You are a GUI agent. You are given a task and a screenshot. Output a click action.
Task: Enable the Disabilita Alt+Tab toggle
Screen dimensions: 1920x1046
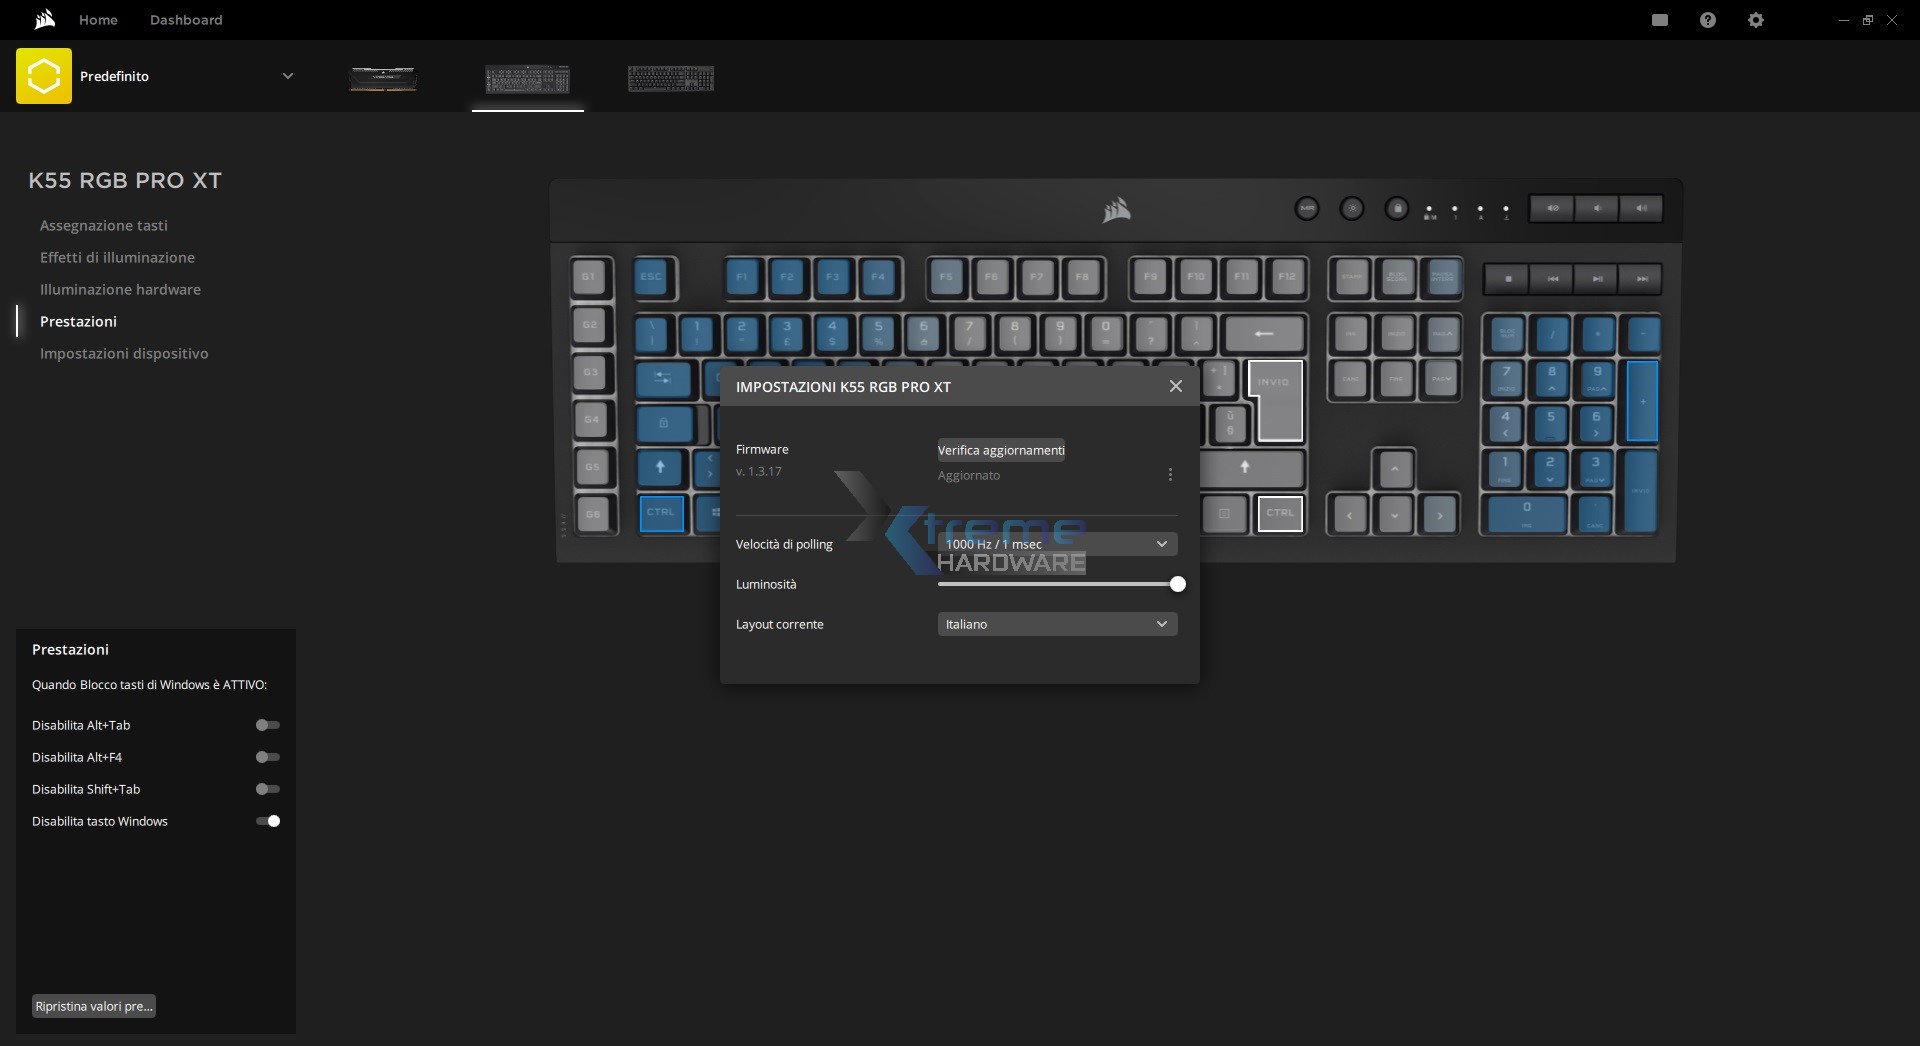[x=267, y=725]
